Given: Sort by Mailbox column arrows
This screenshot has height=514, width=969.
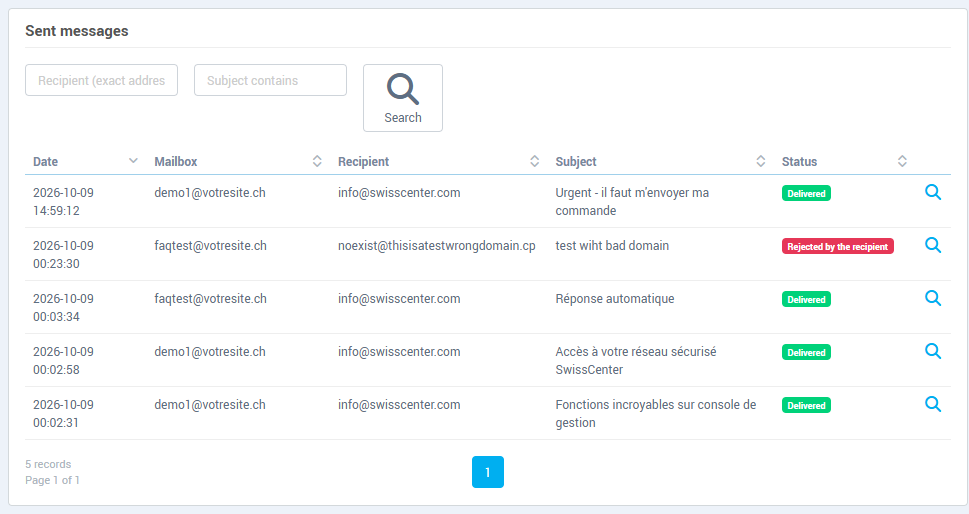Looking at the screenshot, I should [x=317, y=161].
